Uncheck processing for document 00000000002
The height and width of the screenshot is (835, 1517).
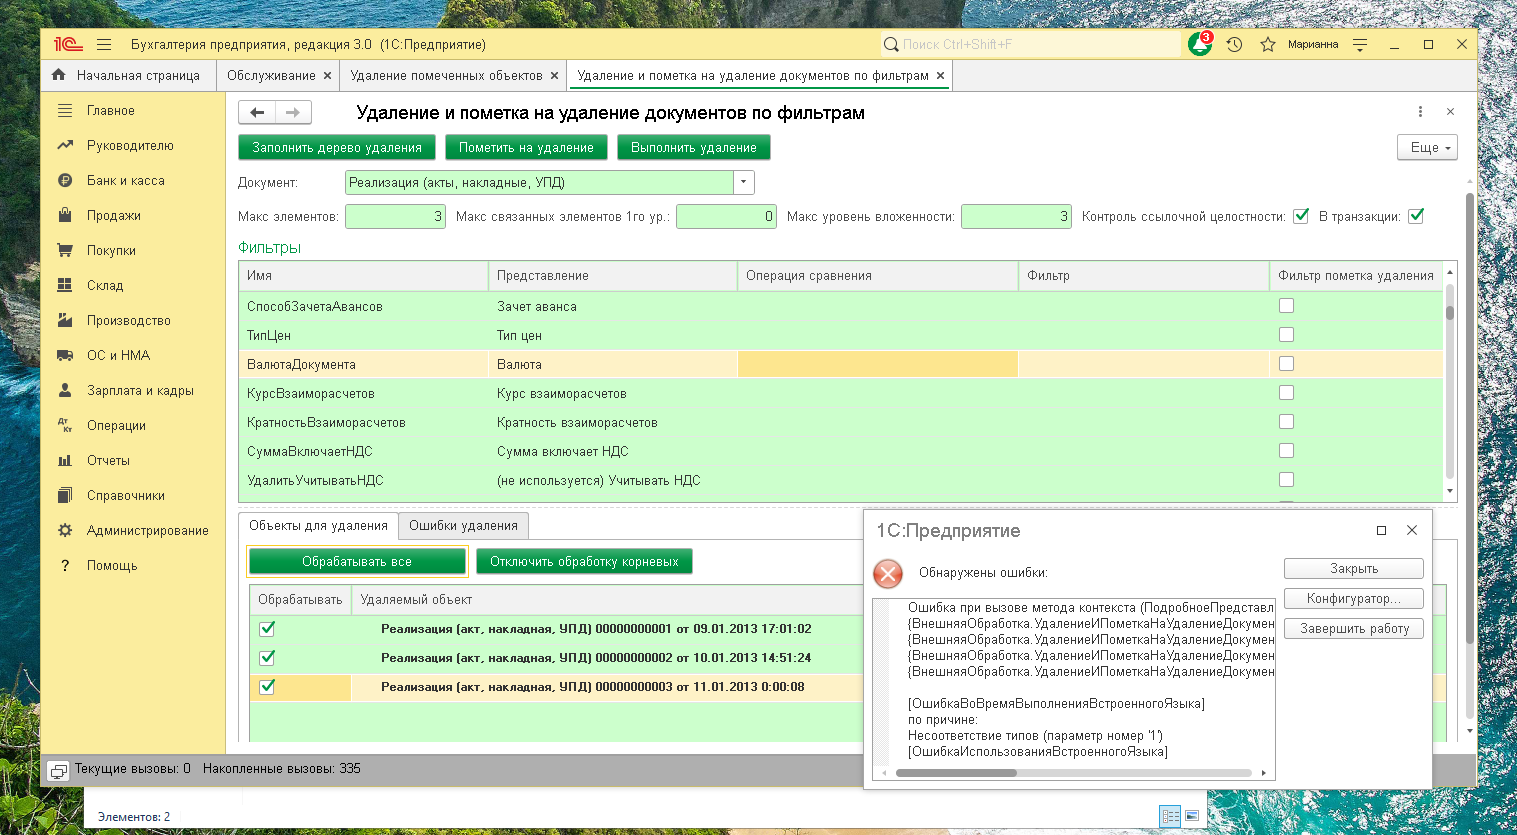(267, 658)
